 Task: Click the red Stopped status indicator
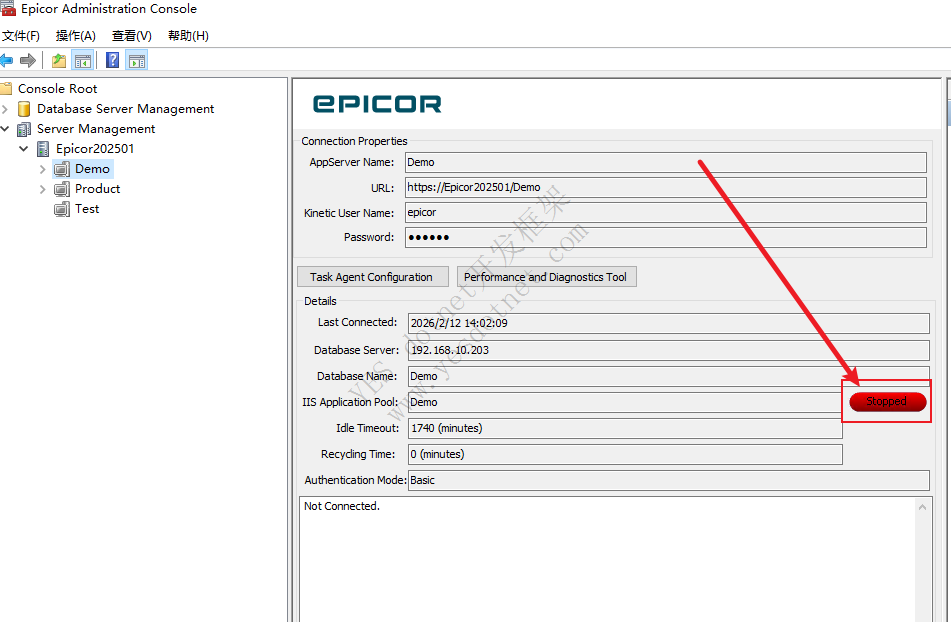886,401
